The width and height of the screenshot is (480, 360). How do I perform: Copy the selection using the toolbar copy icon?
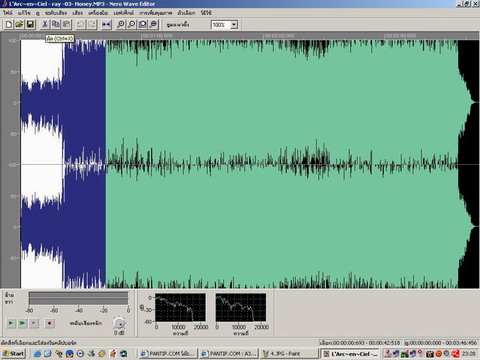pos(56,24)
